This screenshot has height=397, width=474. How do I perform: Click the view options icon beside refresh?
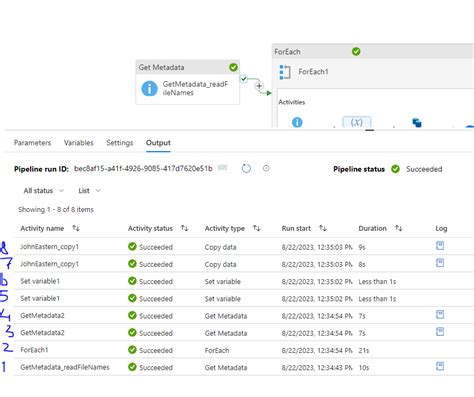click(x=266, y=168)
